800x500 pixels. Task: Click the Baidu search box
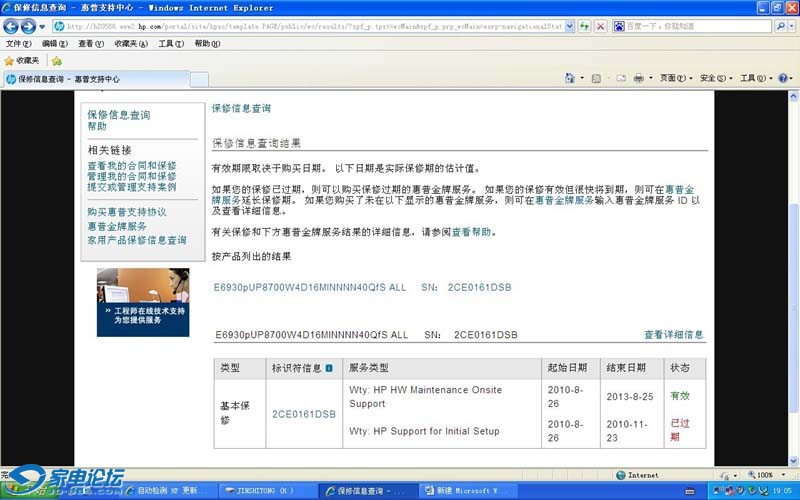(x=692, y=26)
